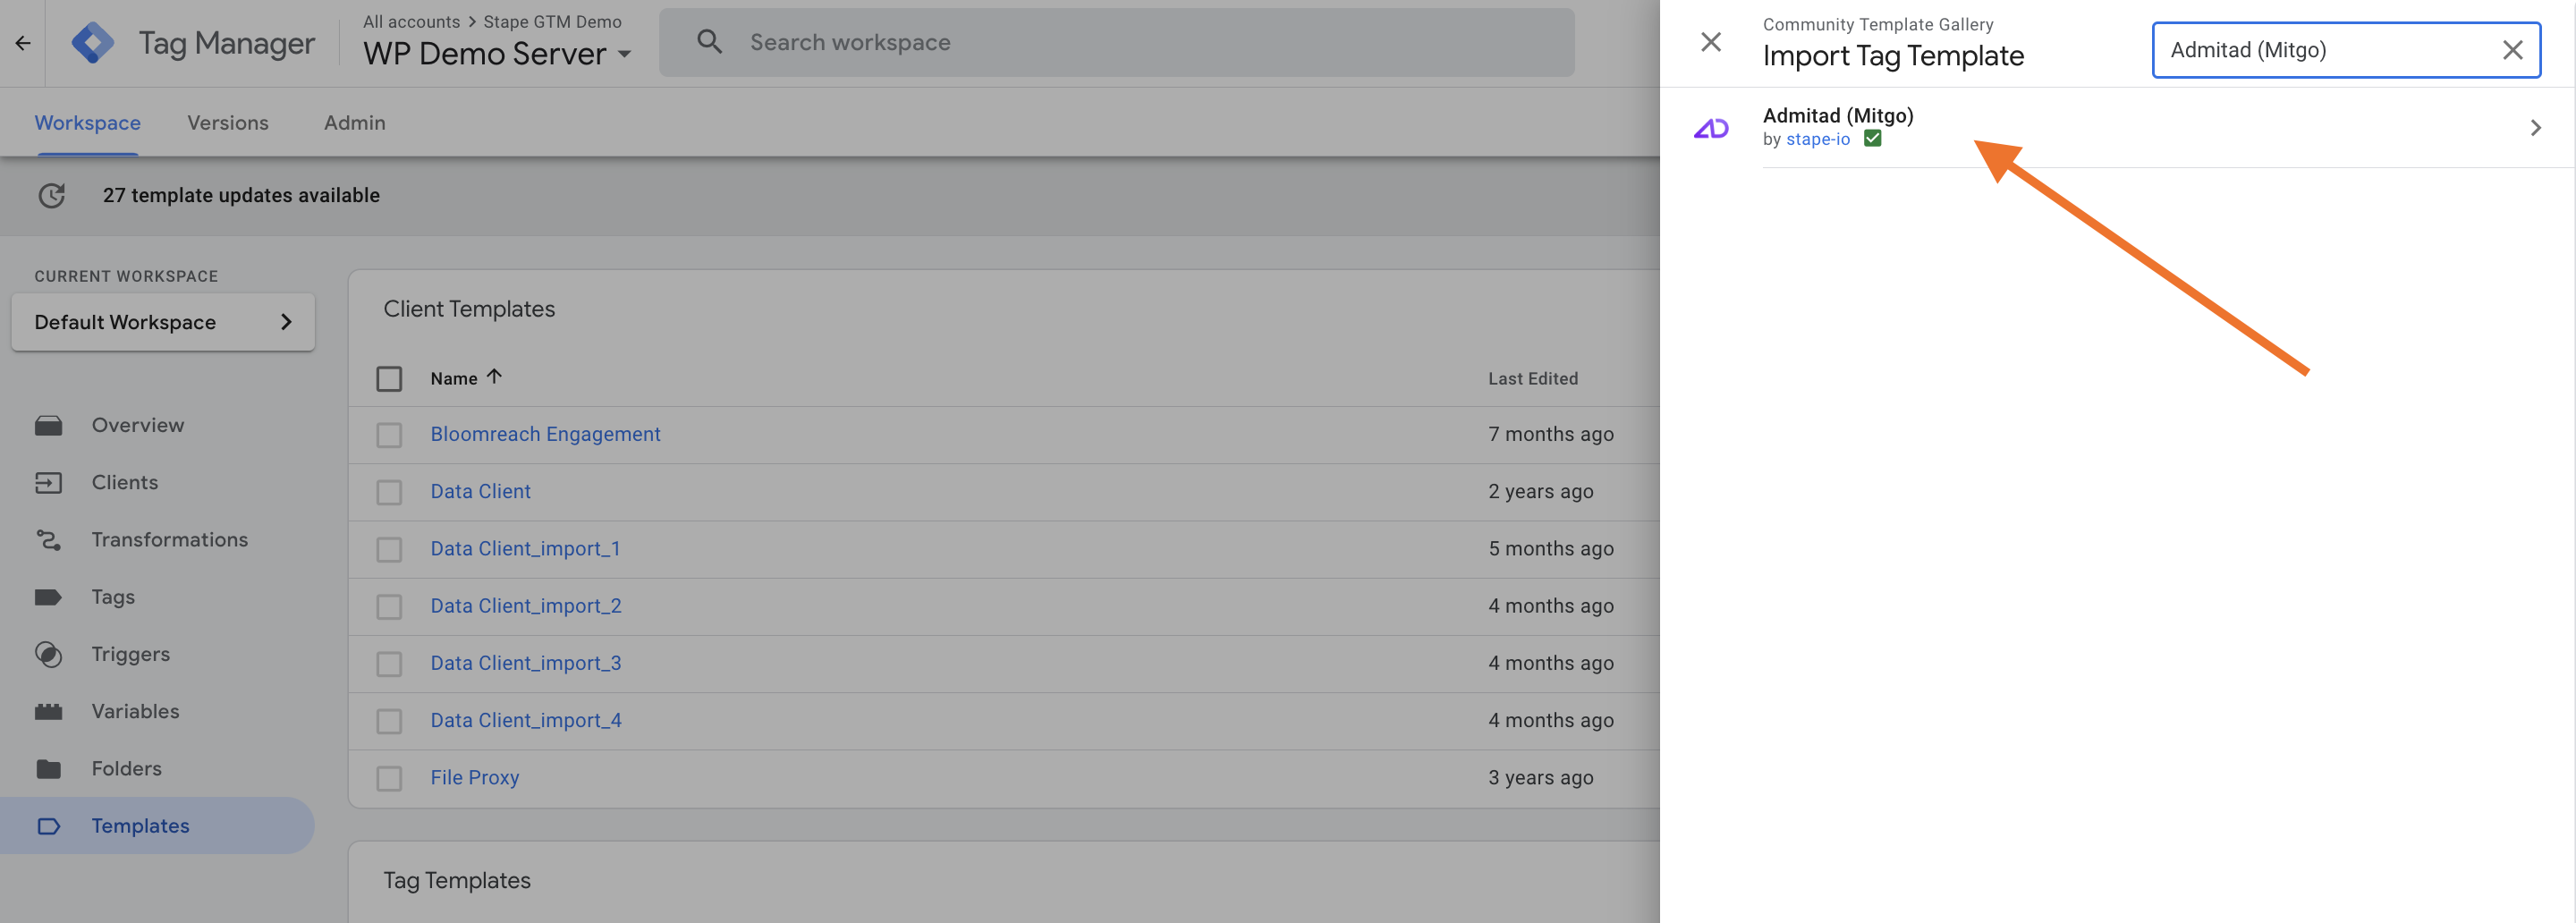
Task: Click the Tag Manager diamond logo
Action: pos(93,43)
